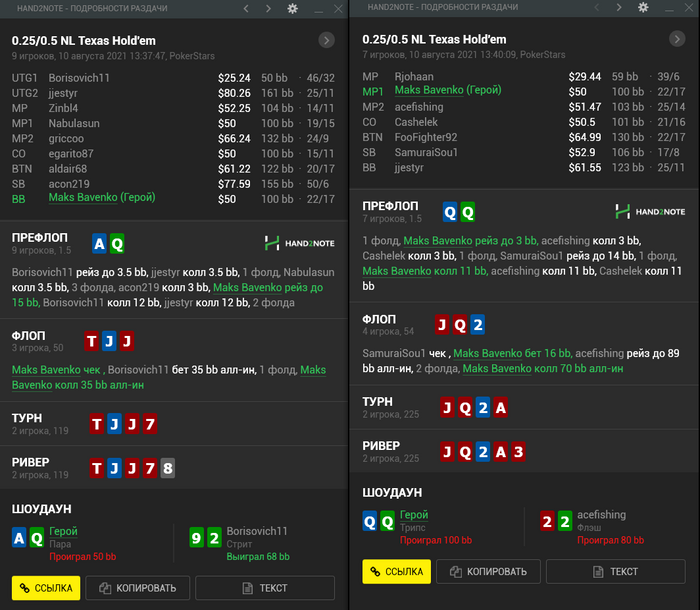The height and width of the screenshot is (610, 700).
Task: Click 'Maks Bavenko чек' action in left flop
Action: [56, 370]
